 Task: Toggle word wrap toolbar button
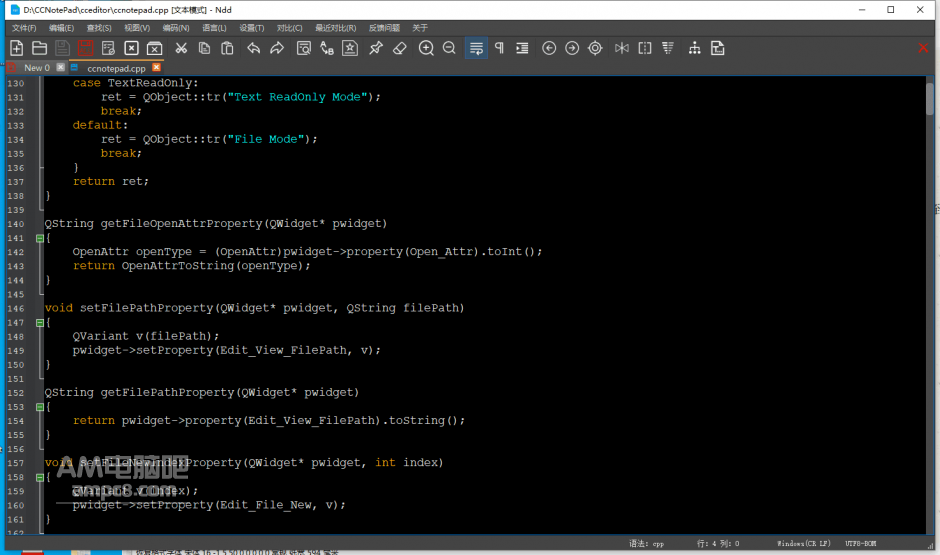(477, 49)
